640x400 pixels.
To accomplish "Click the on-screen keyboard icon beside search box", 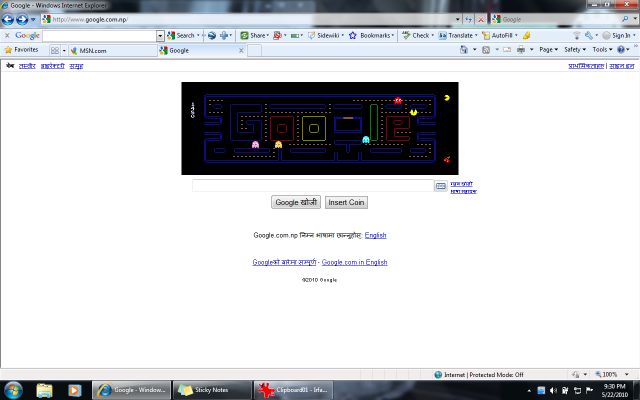I will click(440, 186).
